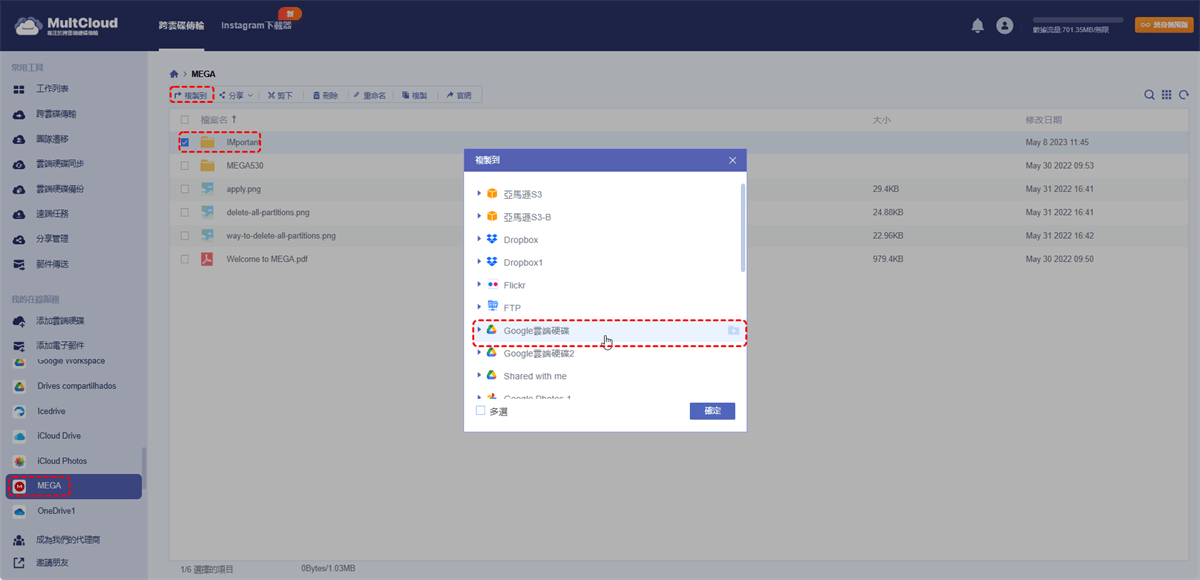
Task: Check the way-to-delete-all-partitions.png checkbox
Action: (185, 236)
